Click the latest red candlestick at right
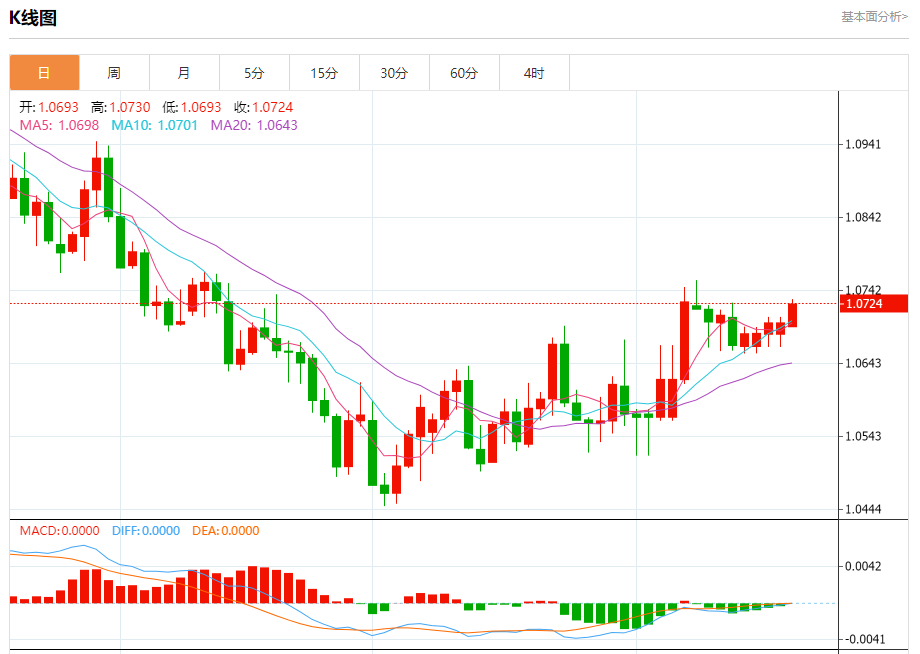Viewport: 920px width, 654px height. tap(792, 315)
